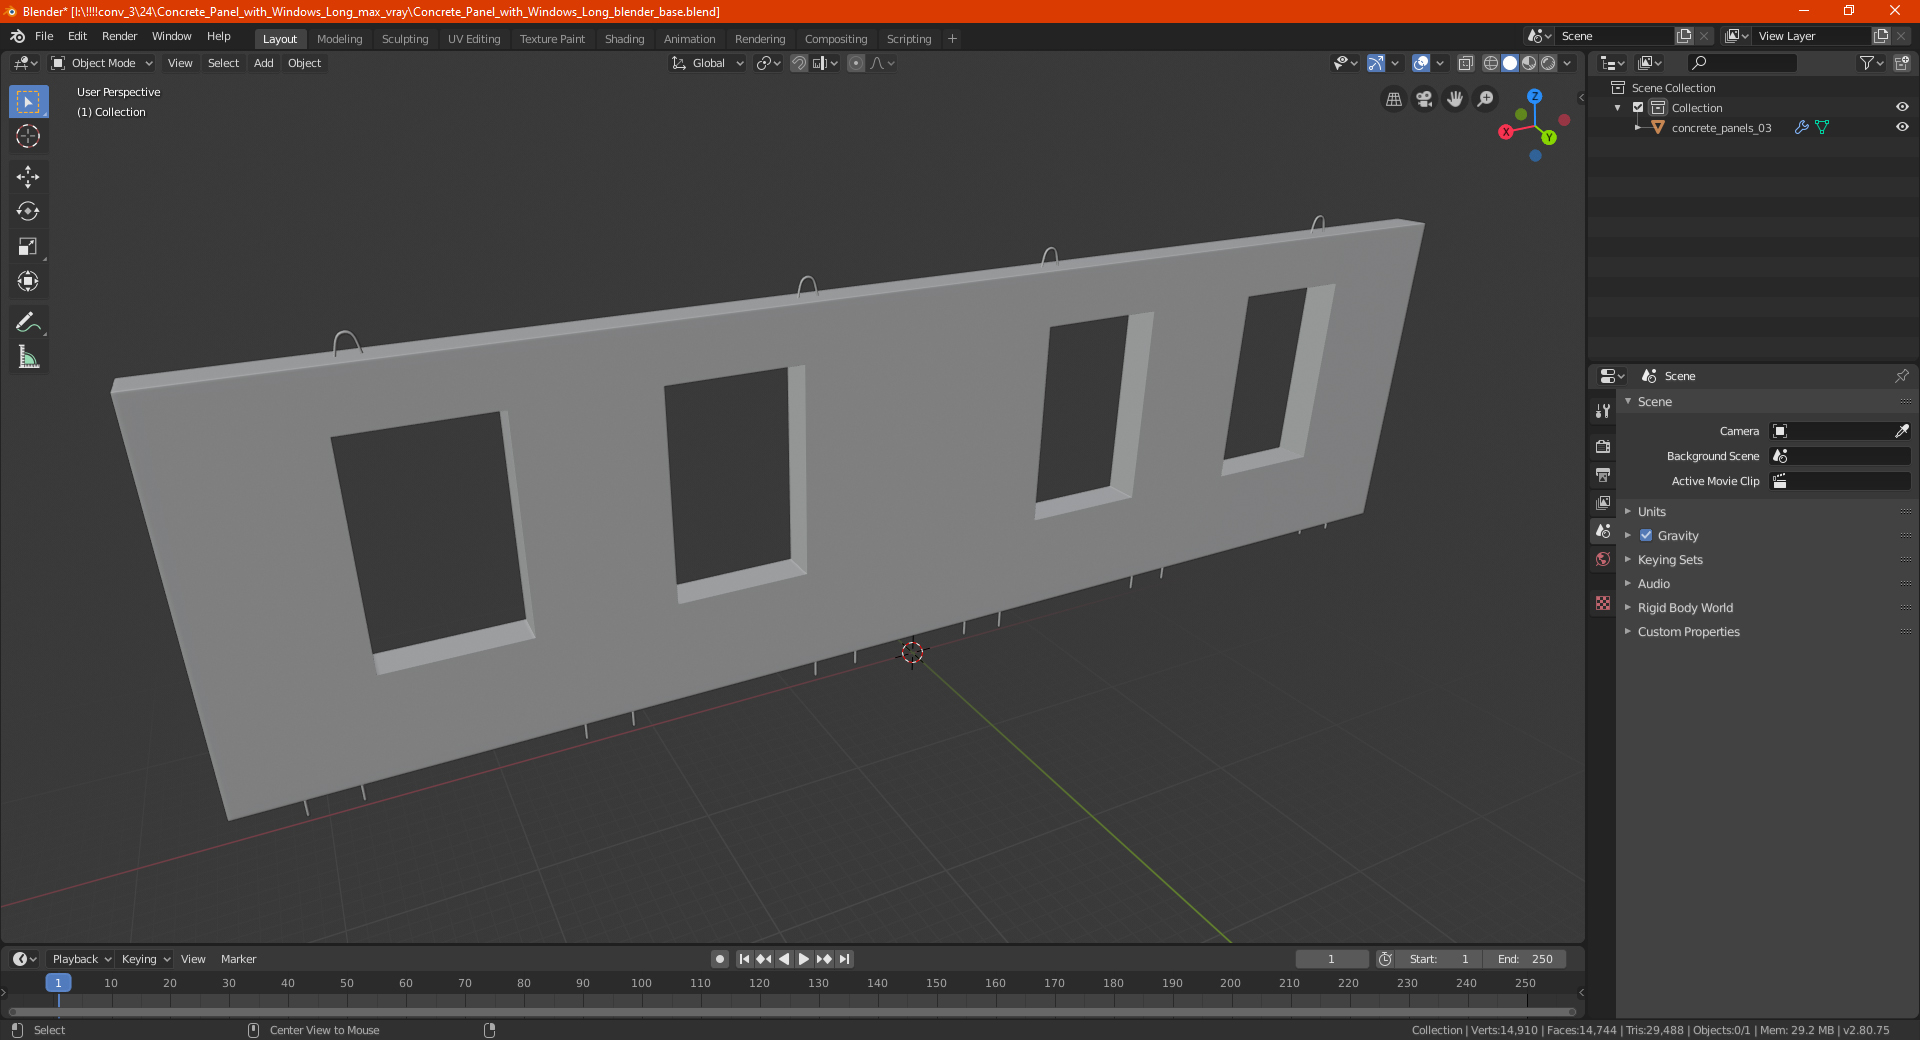This screenshot has height=1040, width=1920.
Task: Choose the Rotate tool
Action: pyautogui.click(x=28, y=211)
